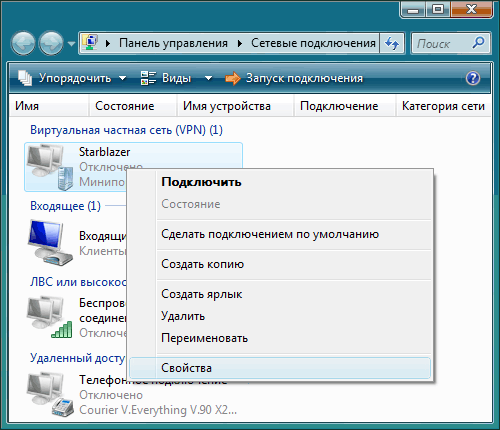Click the Starblazer connection name
Screen dimensions: 500x430
pyautogui.click(x=104, y=152)
